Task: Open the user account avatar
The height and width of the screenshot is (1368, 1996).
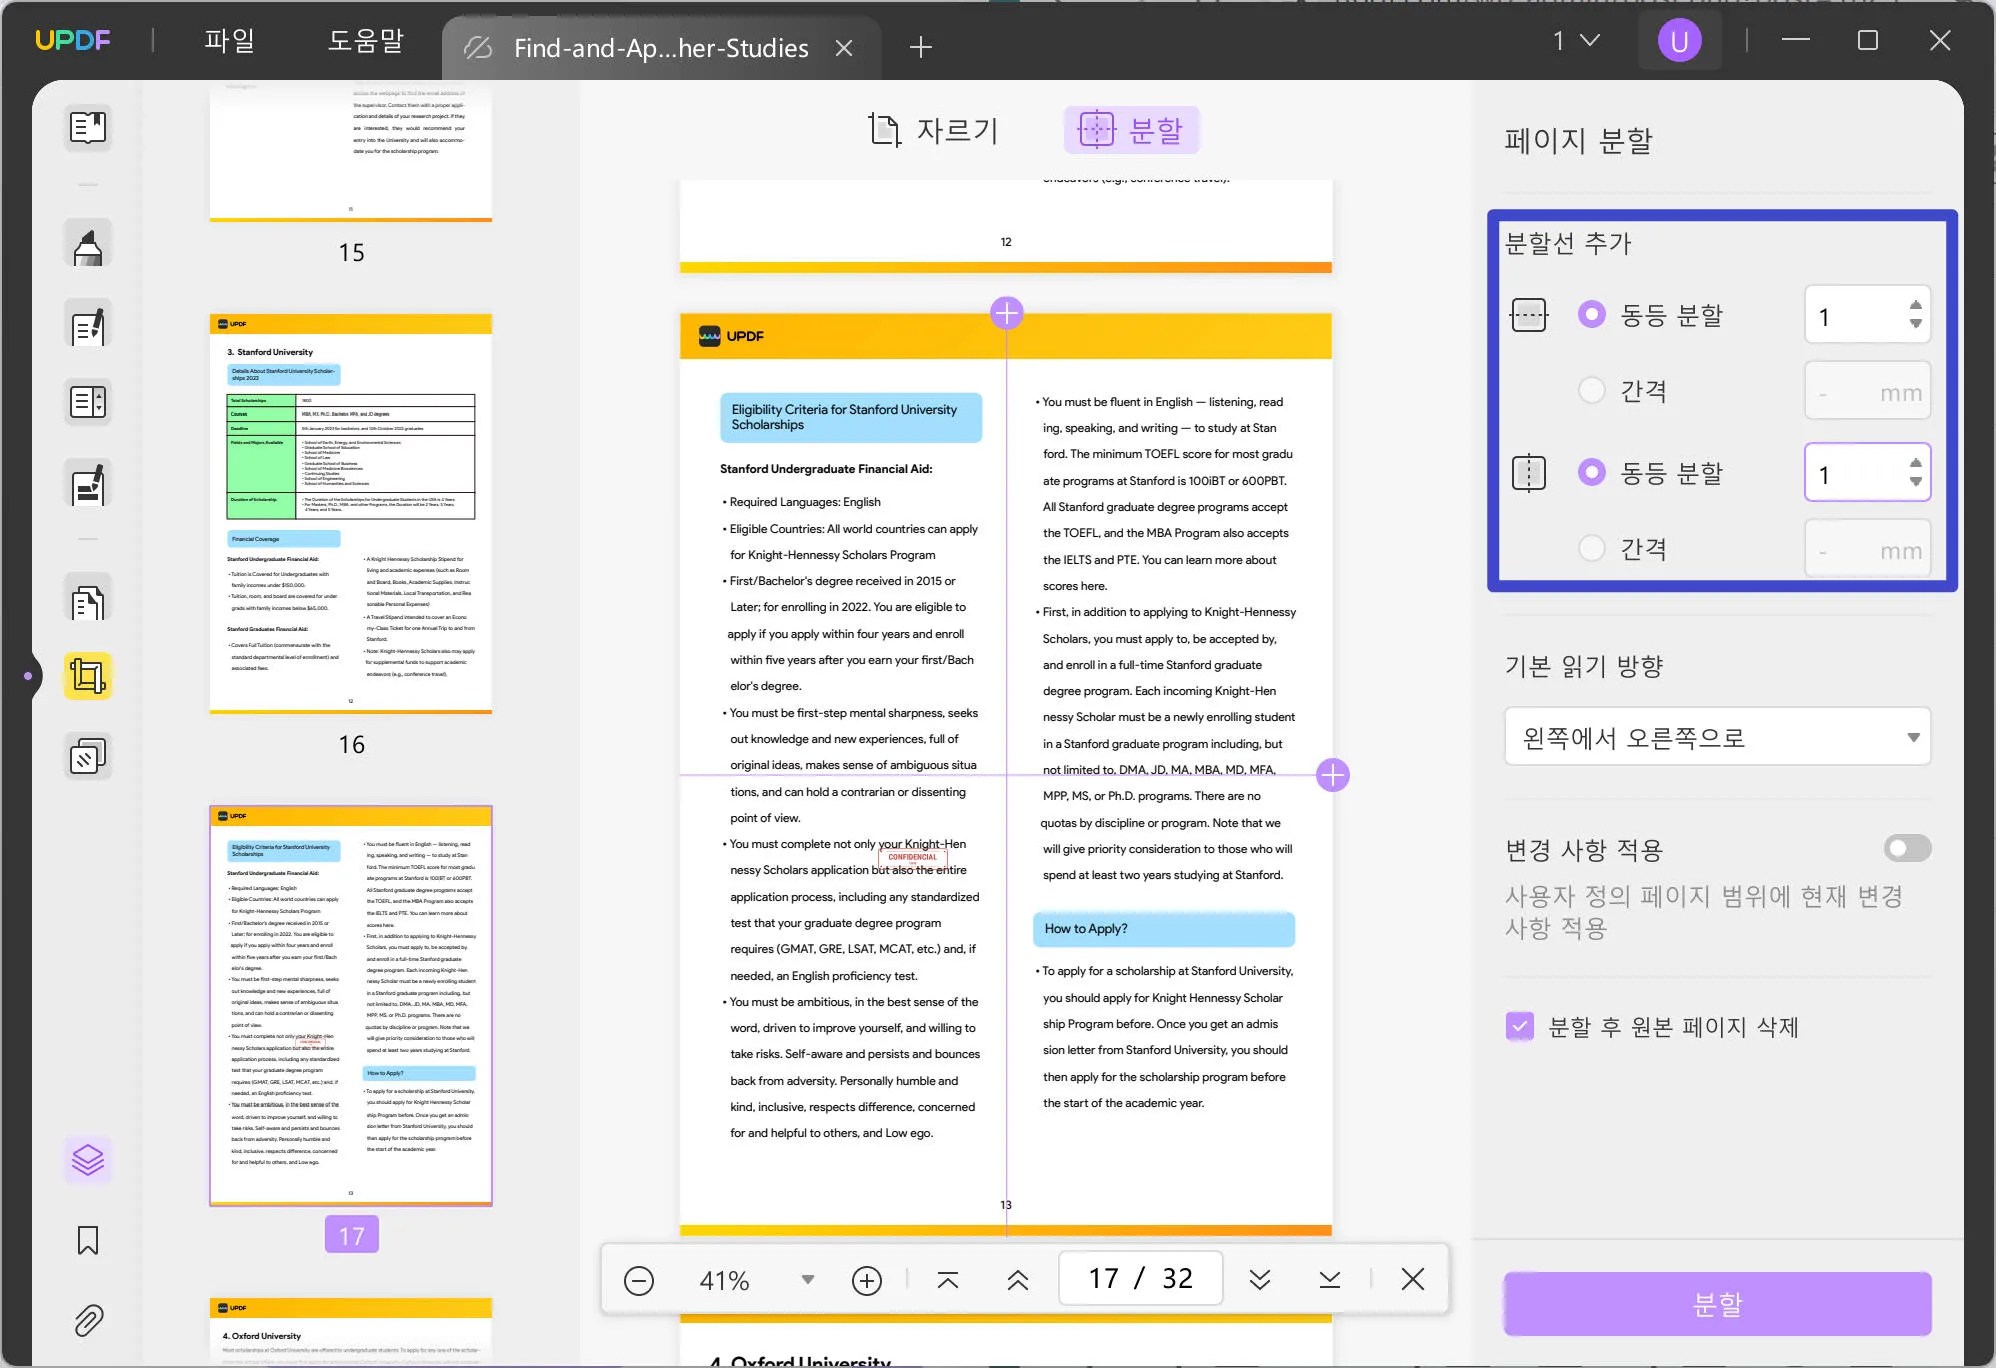Action: point(1680,41)
